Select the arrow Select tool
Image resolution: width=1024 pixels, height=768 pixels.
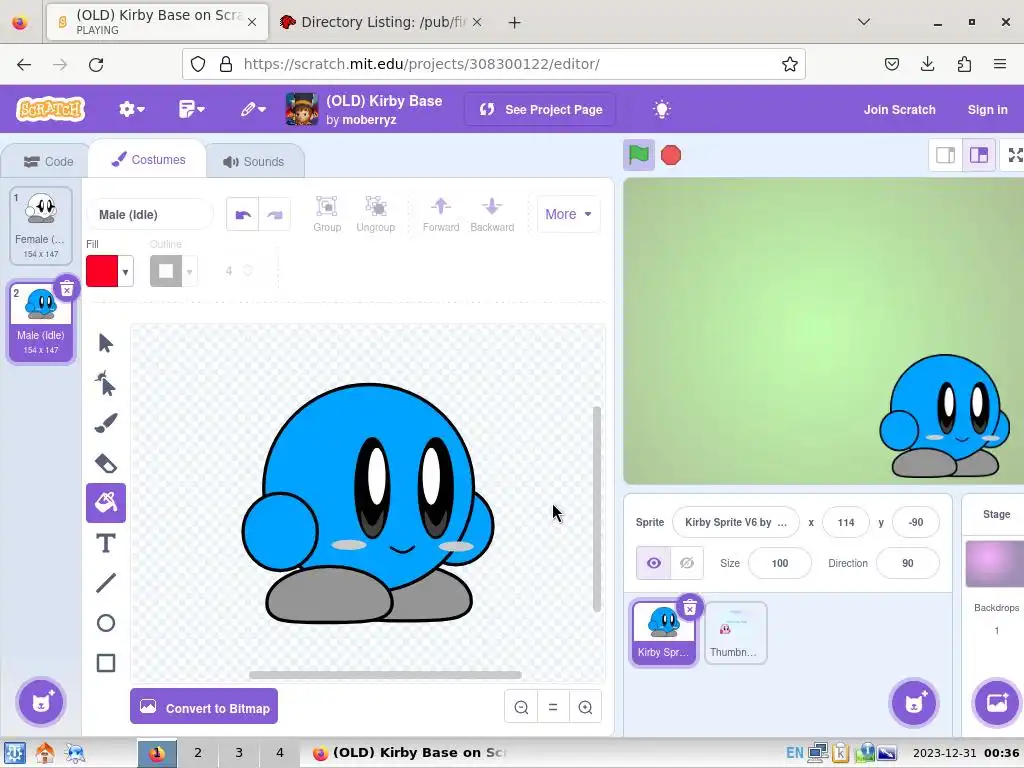pyautogui.click(x=106, y=343)
